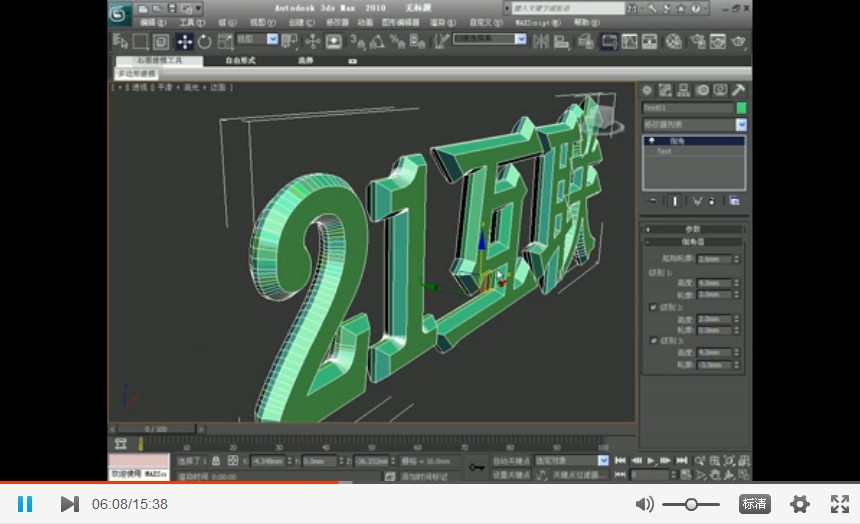Click 设置关键点 Set Key button
860x524 pixels.
point(511,475)
